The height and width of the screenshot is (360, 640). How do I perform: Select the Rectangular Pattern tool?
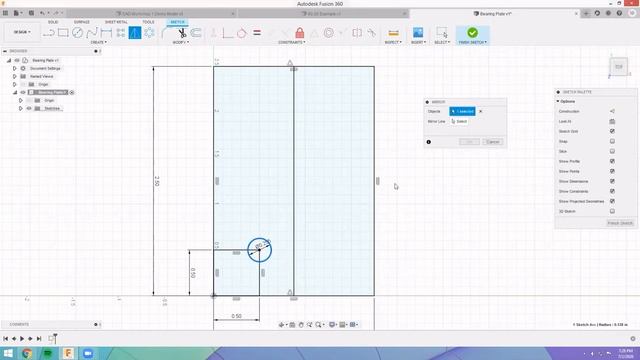(x=121, y=33)
